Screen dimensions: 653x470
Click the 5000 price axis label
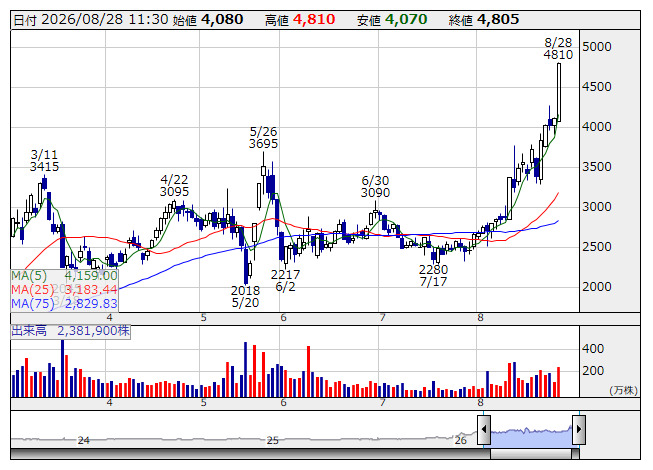coord(597,47)
